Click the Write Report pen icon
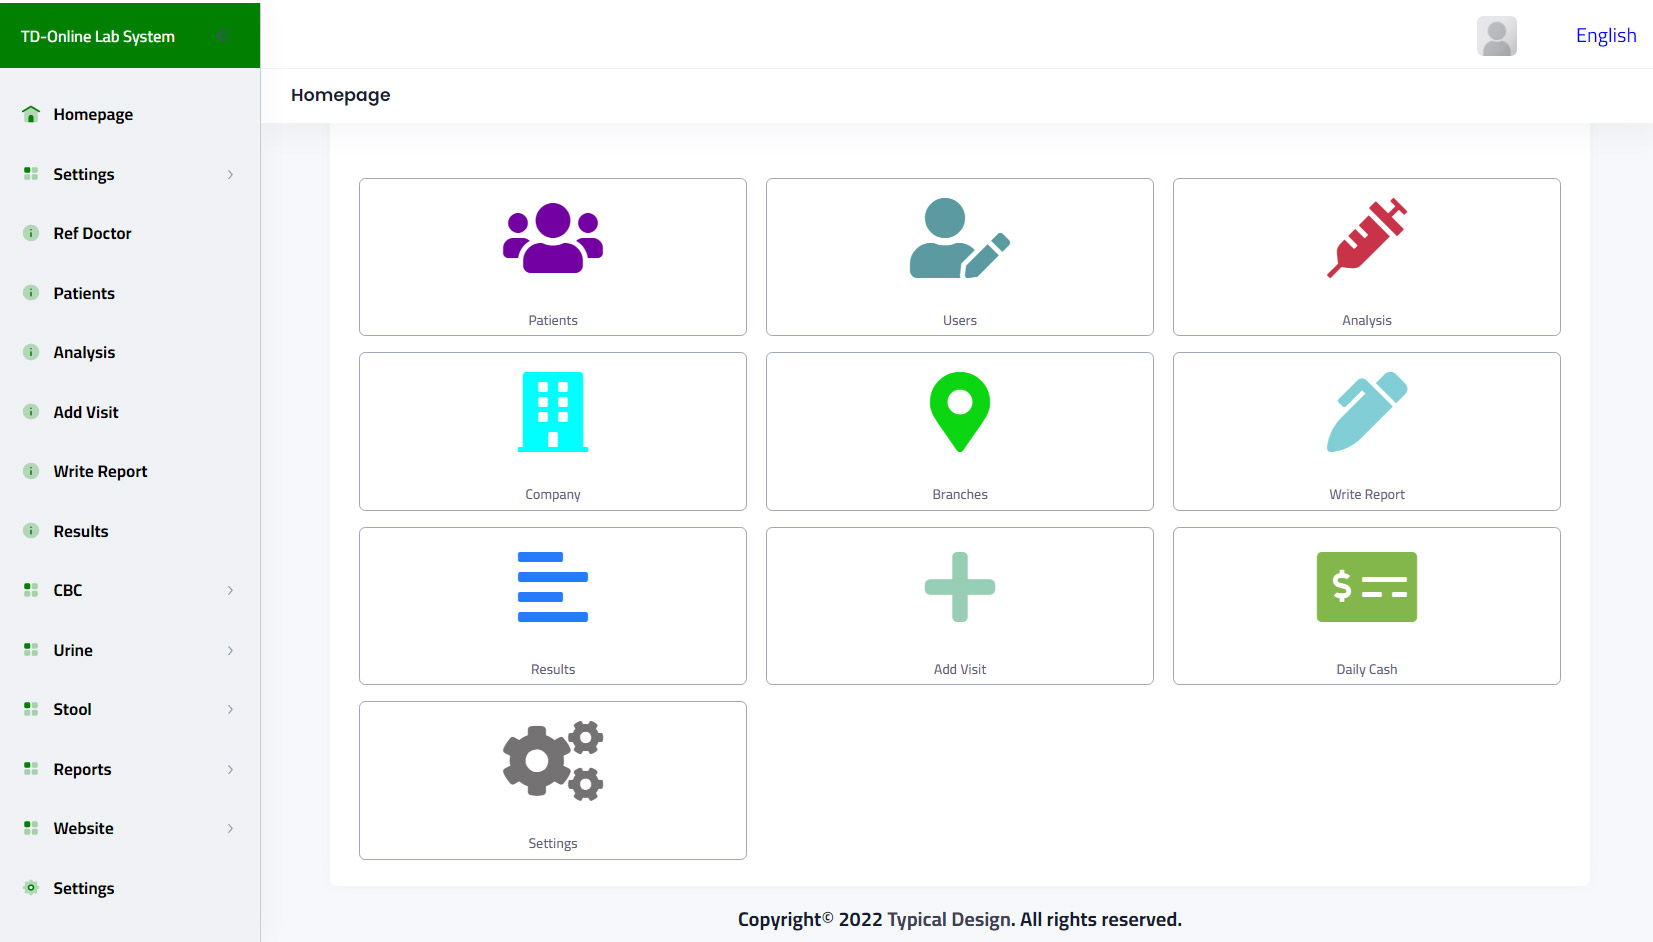This screenshot has height=942, width=1653. click(x=1366, y=412)
